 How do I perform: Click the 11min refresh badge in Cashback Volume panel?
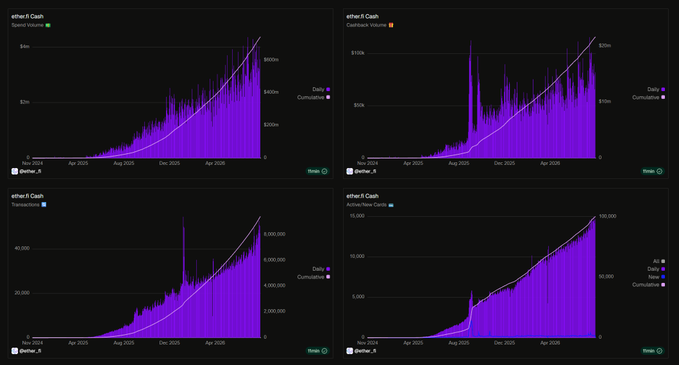point(653,171)
